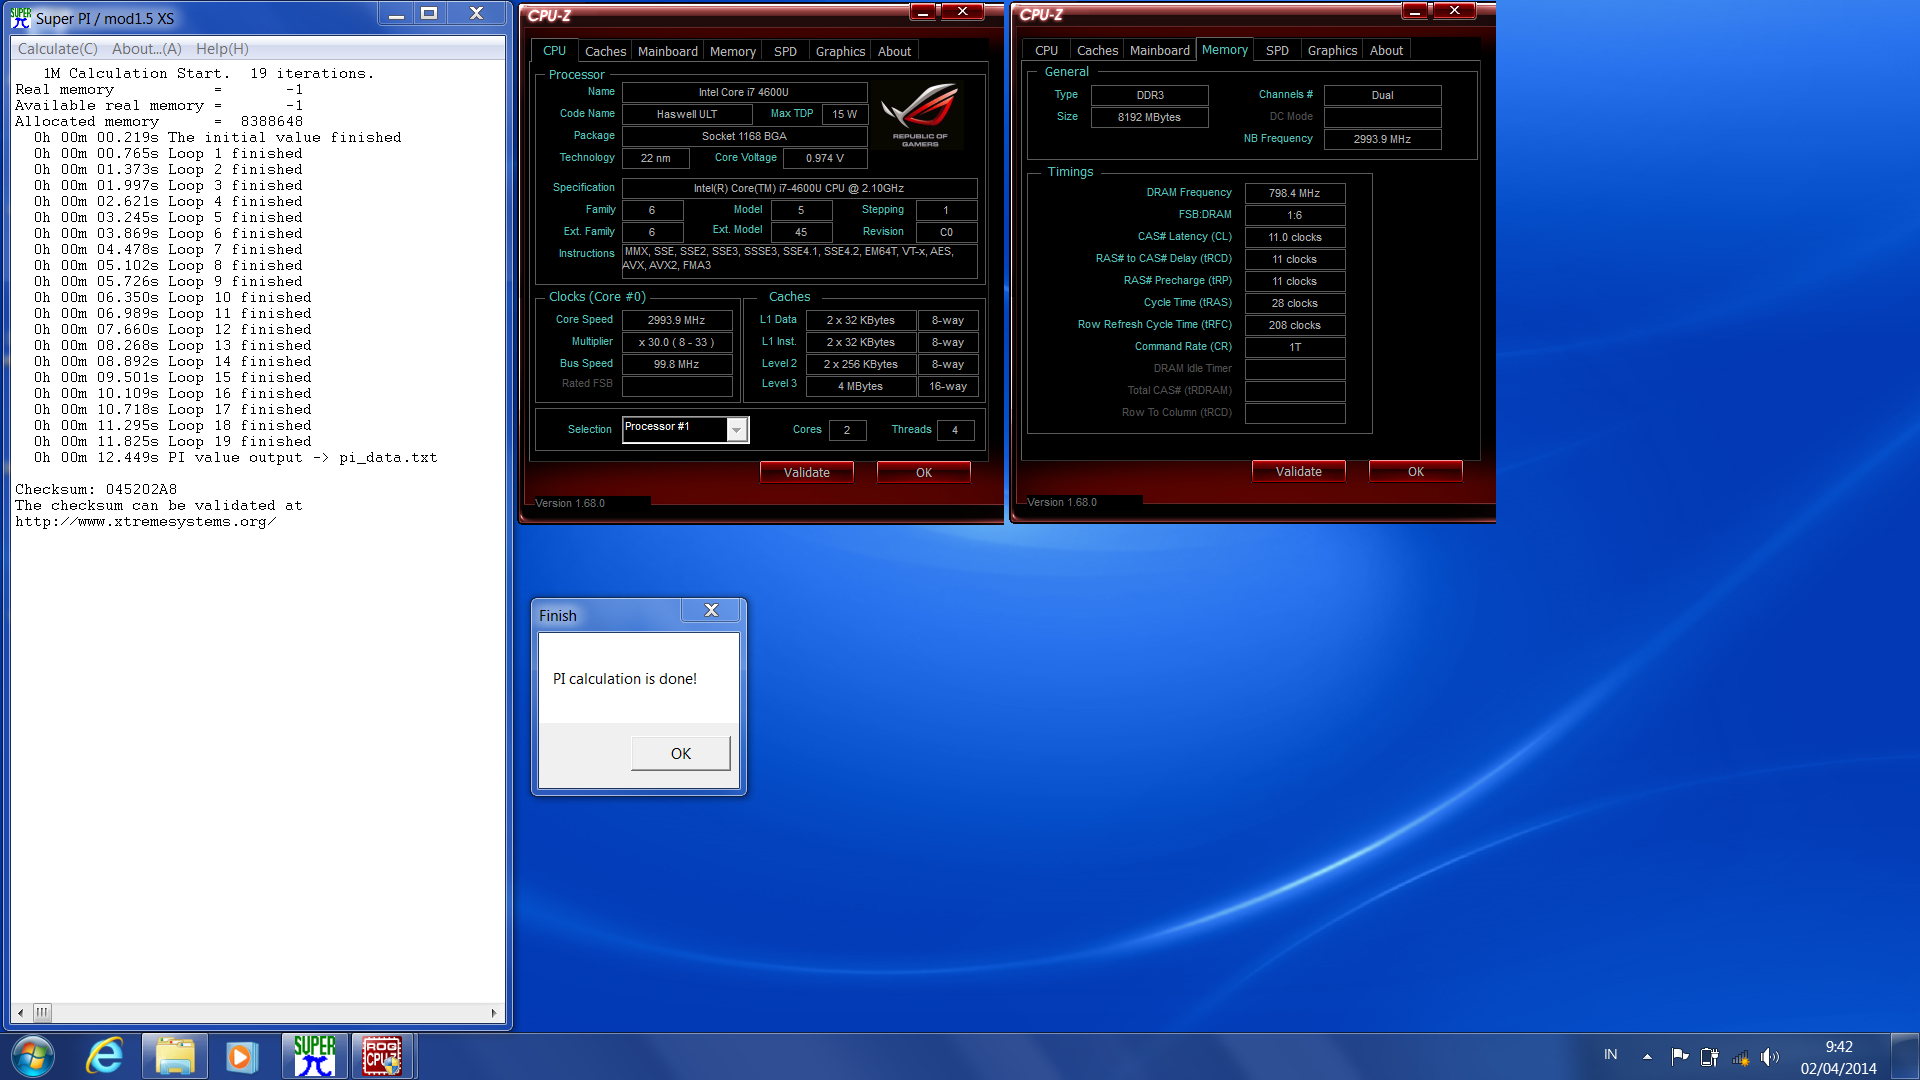The width and height of the screenshot is (1920, 1080).
Task: Open the Calculate(C) menu
Action: point(58,49)
